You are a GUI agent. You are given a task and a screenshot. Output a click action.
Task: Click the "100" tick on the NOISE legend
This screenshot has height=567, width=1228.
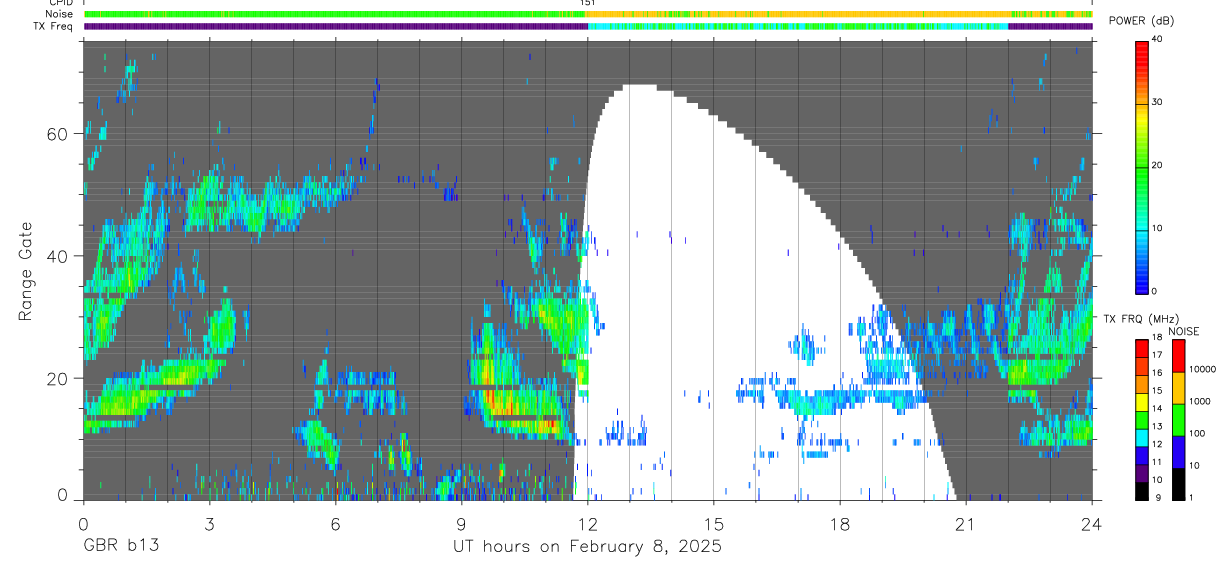[1197, 433]
